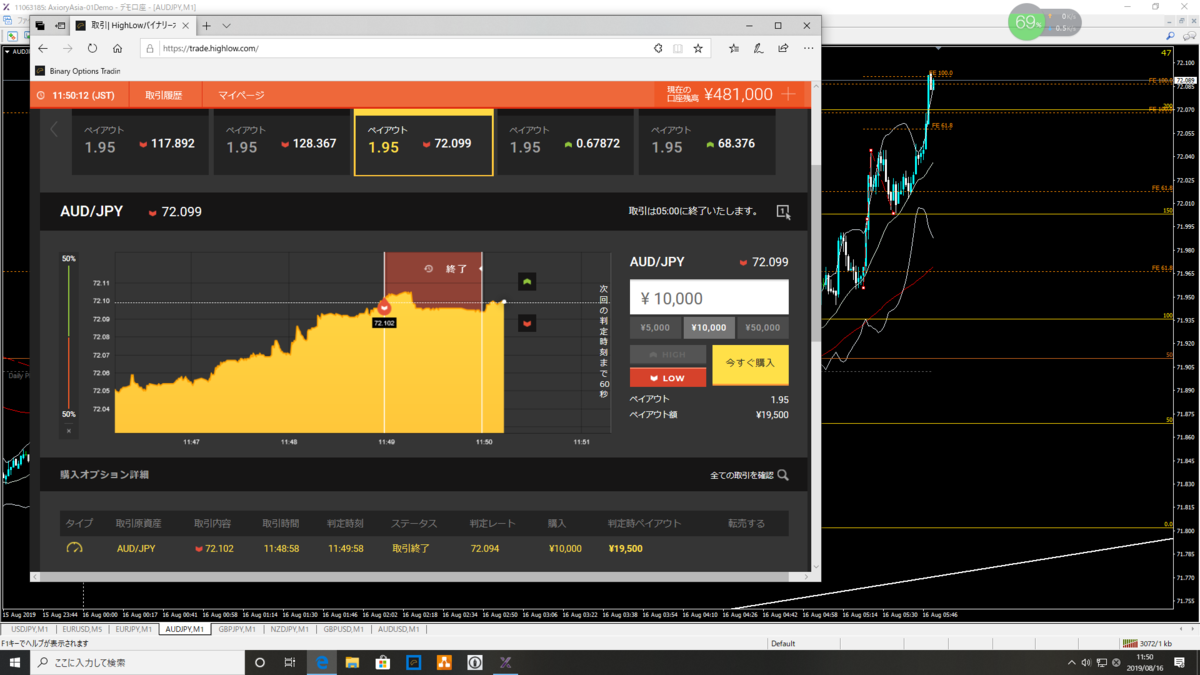The image size is (1200, 675).
Task: Select the 0.67872 payout asset card
Action: 566,144
